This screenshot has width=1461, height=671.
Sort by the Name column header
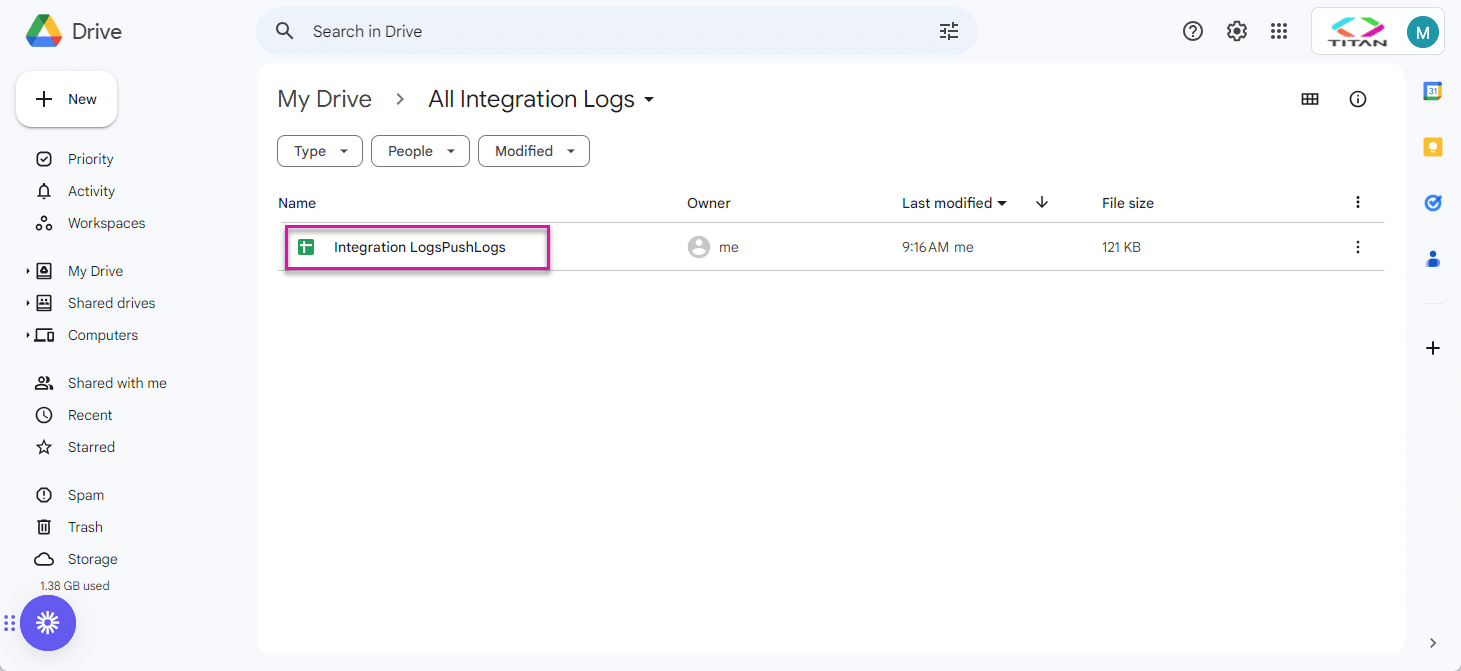tap(297, 203)
